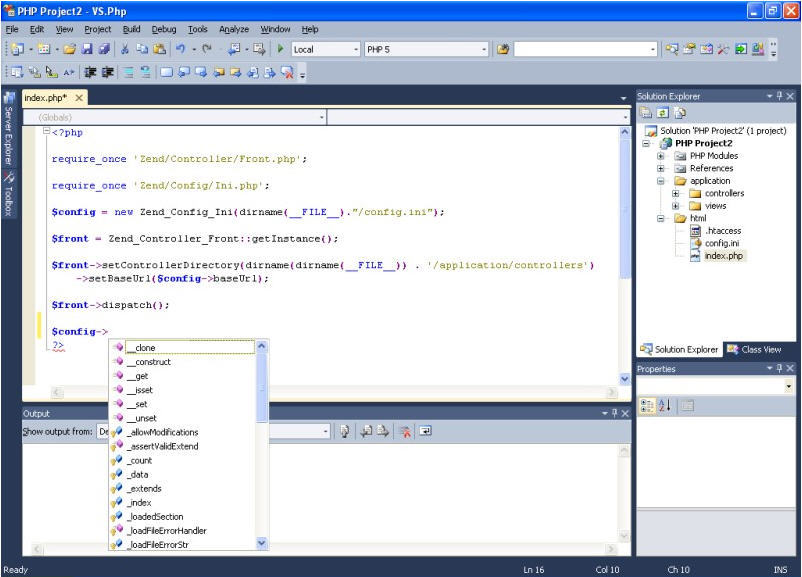The image size is (802, 577).
Task: Click the Copy icon in toolbar
Action: (142, 49)
